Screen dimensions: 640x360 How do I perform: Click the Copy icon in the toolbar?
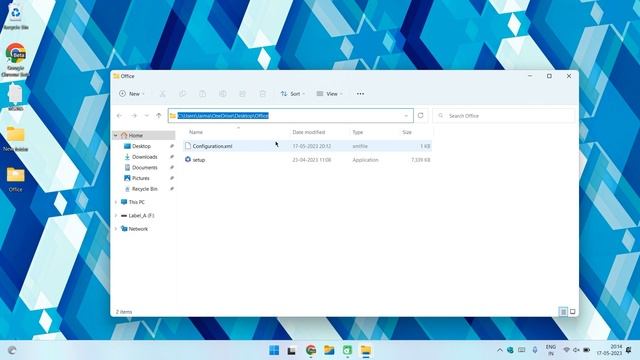pos(182,94)
